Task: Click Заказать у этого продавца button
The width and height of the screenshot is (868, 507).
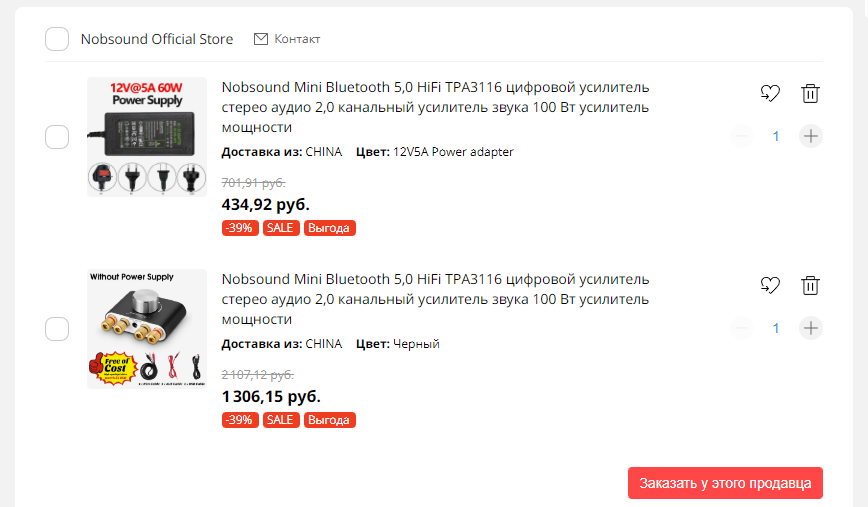Action: (x=725, y=483)
